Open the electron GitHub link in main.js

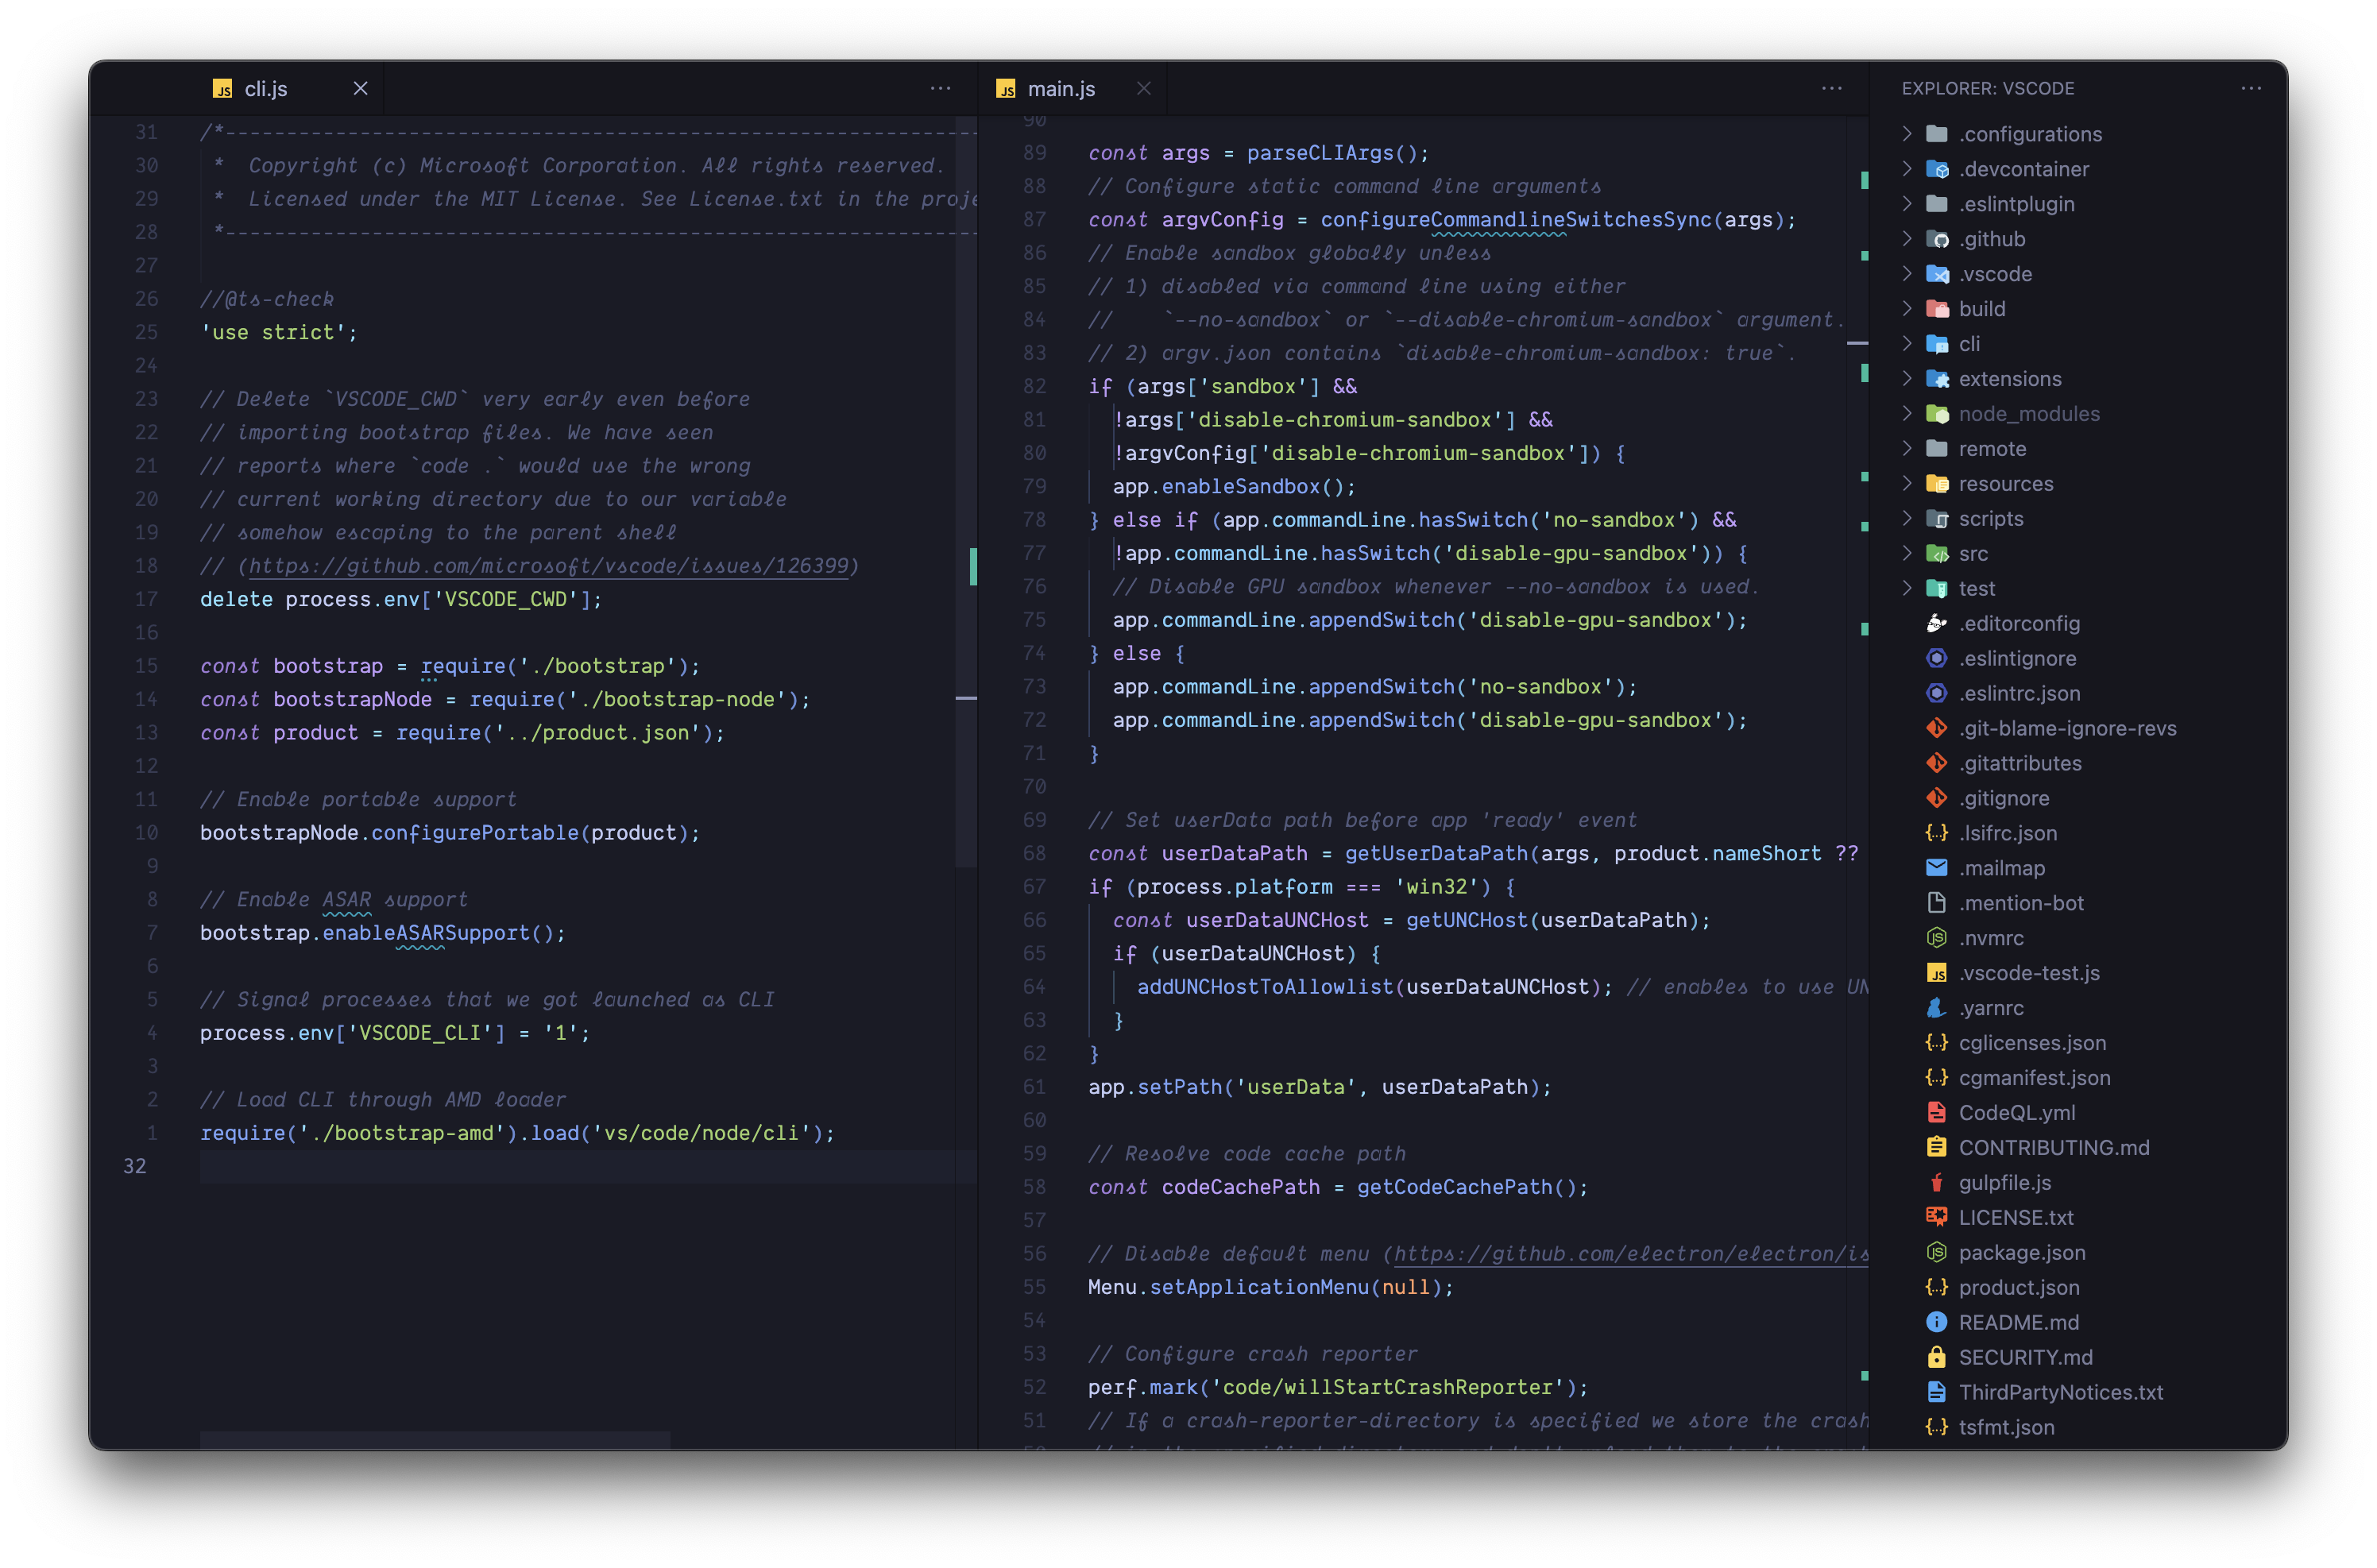(x=1630, y=1254)
